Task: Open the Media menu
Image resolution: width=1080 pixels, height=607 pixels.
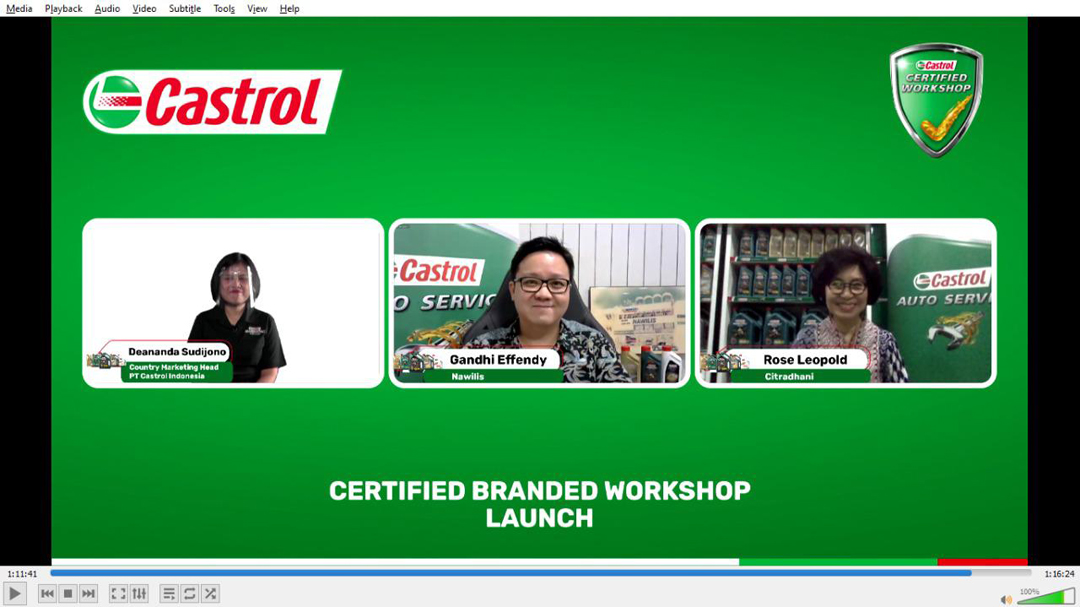Action: [18, 8]
